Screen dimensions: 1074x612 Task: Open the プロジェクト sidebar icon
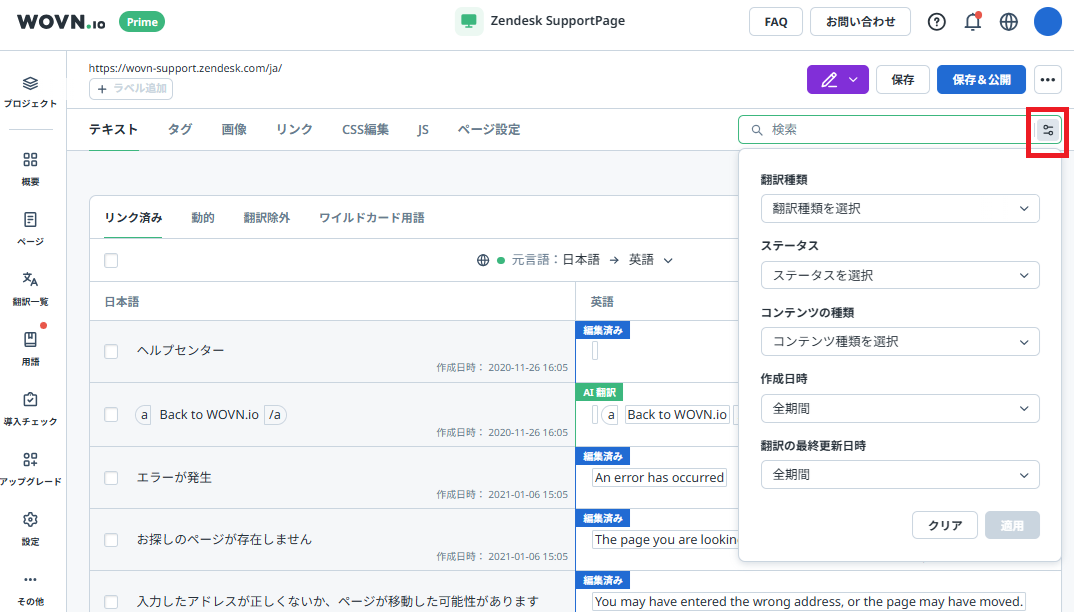(30, 91)
